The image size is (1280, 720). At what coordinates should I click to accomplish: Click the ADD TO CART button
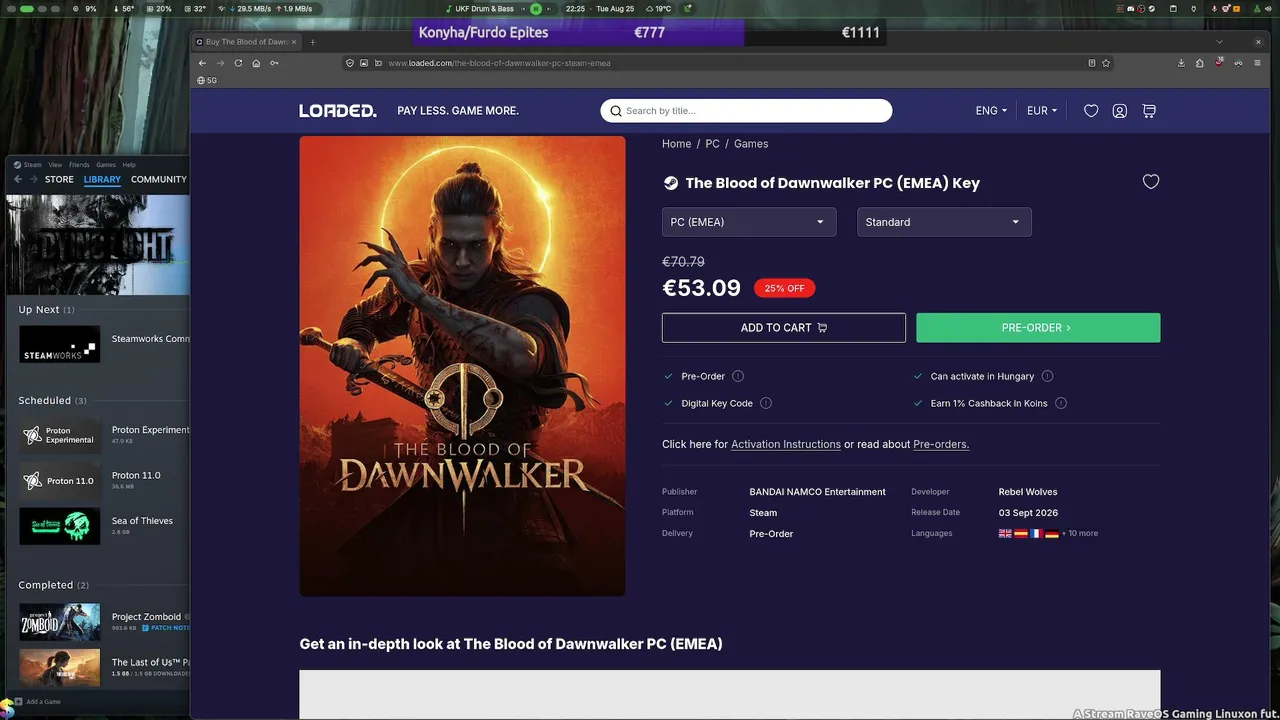pyautogui.click(x=784, y=328)
